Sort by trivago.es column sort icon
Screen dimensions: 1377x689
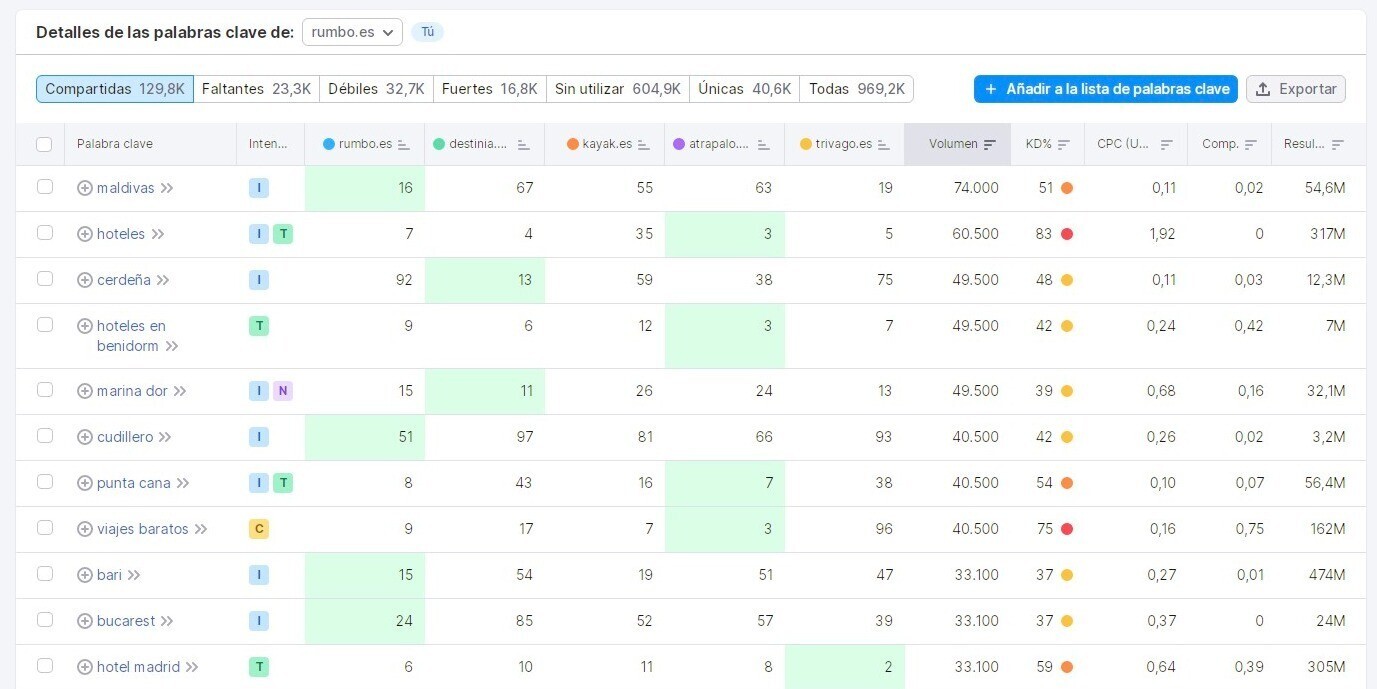pos(884,144)
